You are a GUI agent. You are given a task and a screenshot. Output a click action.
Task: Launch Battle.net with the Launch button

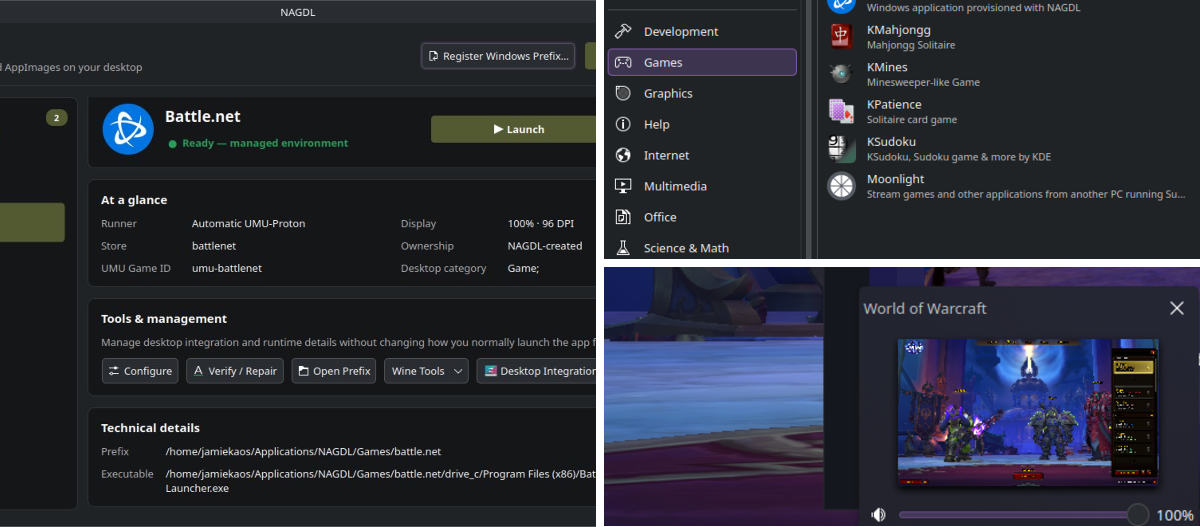(514, 129)
